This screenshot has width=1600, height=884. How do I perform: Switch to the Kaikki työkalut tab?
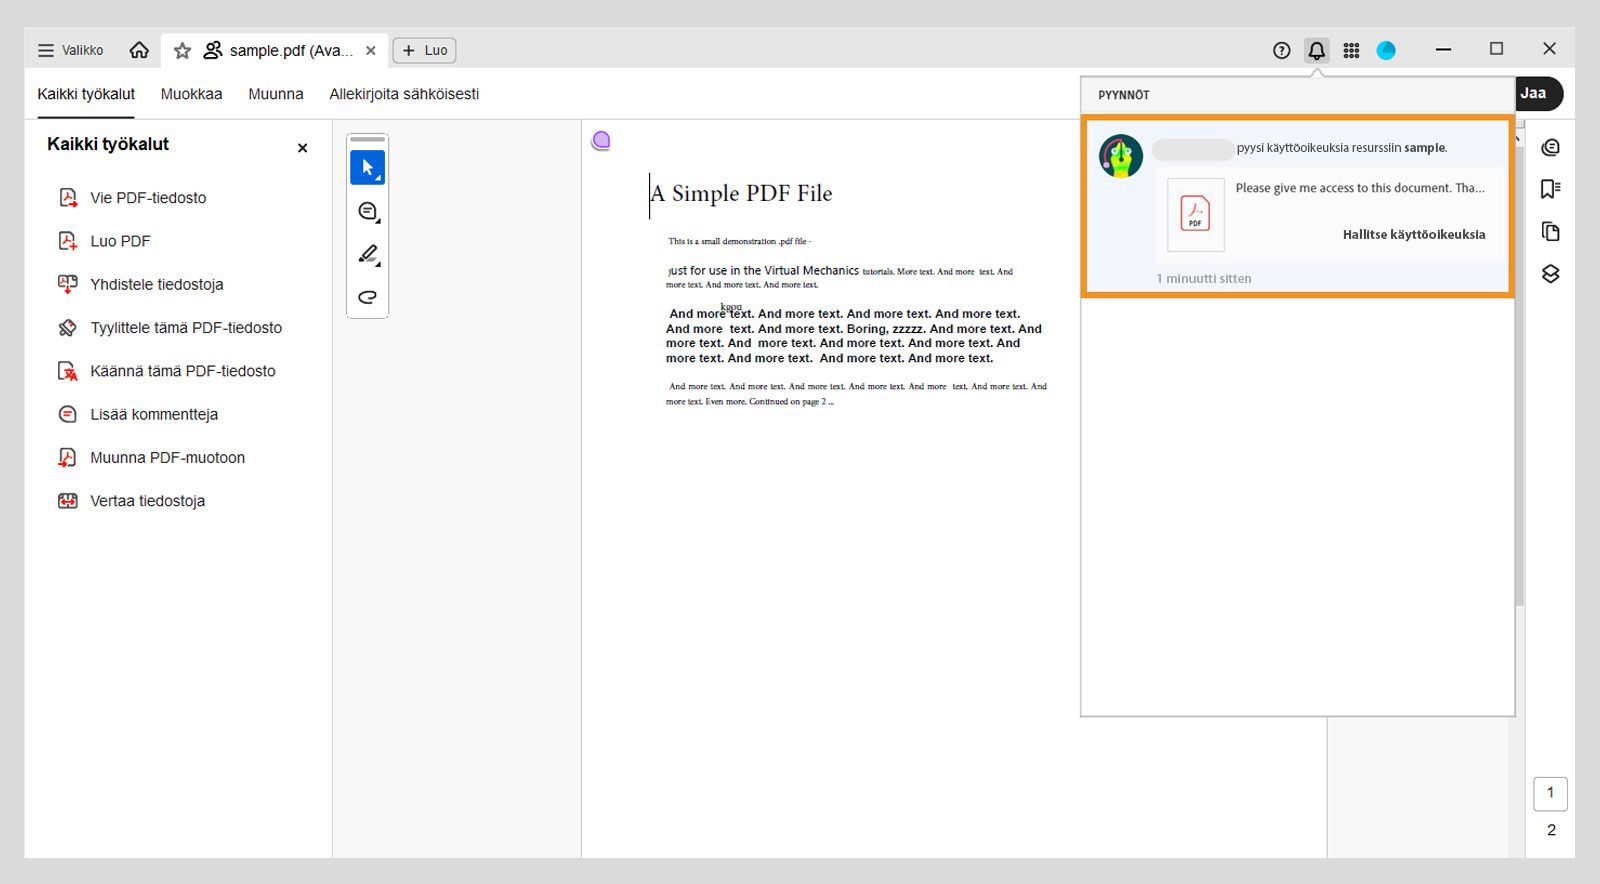(86, 94)
